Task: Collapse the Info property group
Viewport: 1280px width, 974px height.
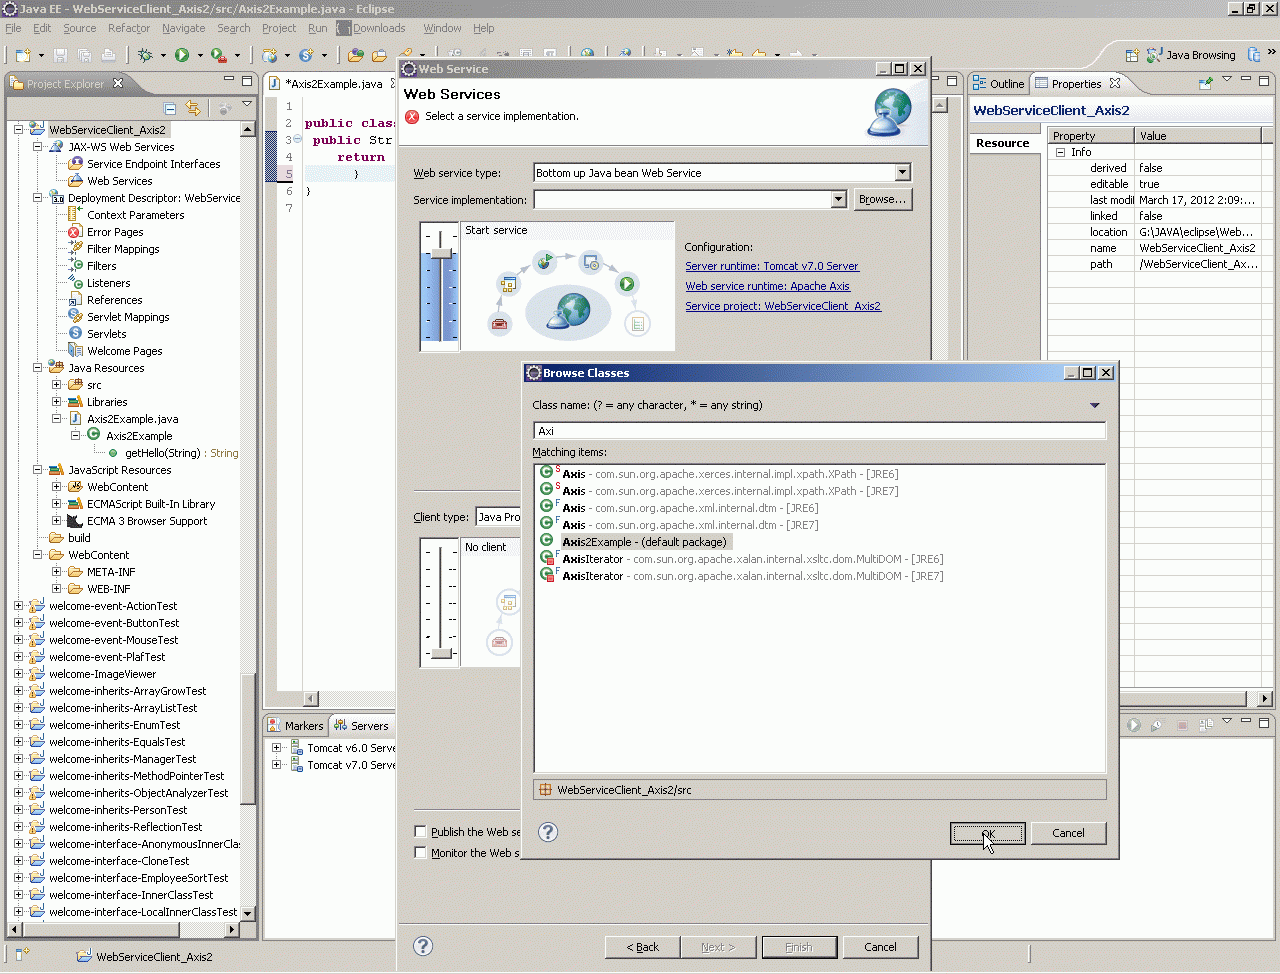Action: (x=1061, y=152)
